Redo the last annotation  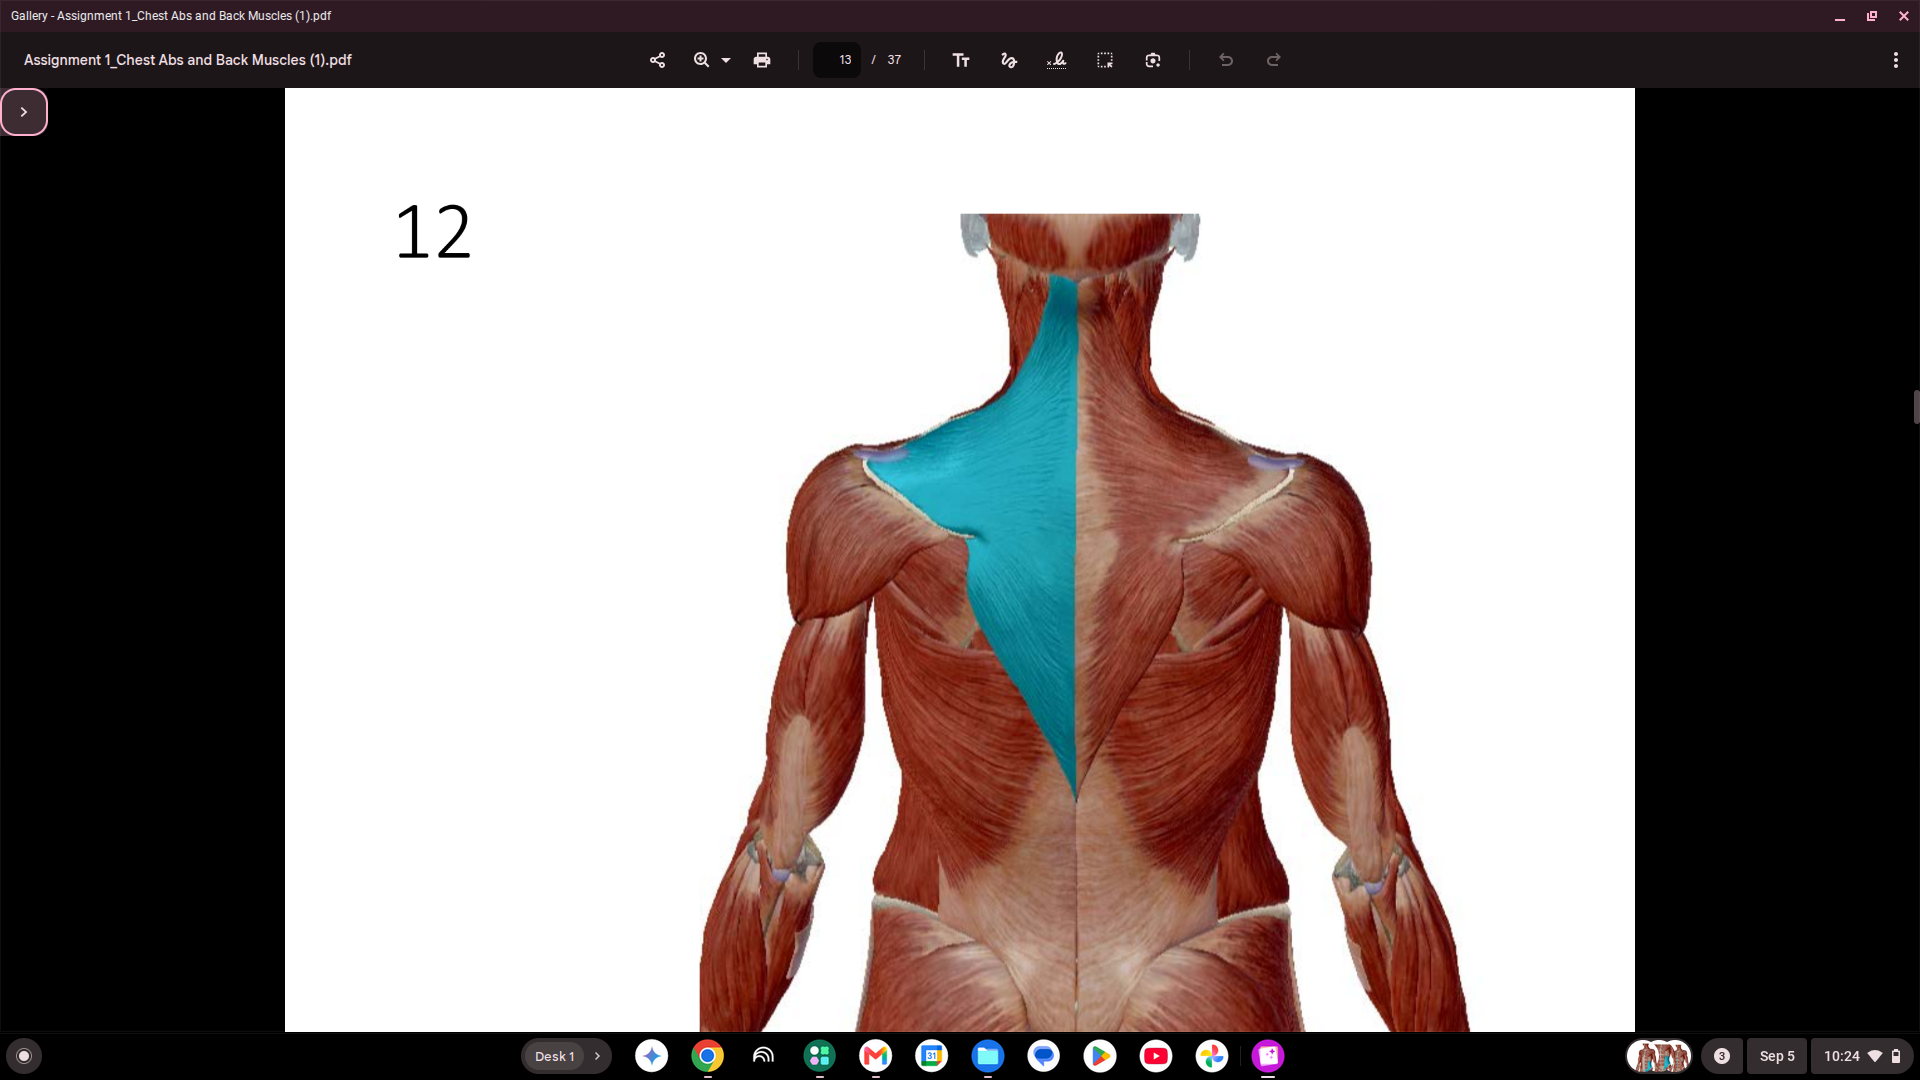1274,60
